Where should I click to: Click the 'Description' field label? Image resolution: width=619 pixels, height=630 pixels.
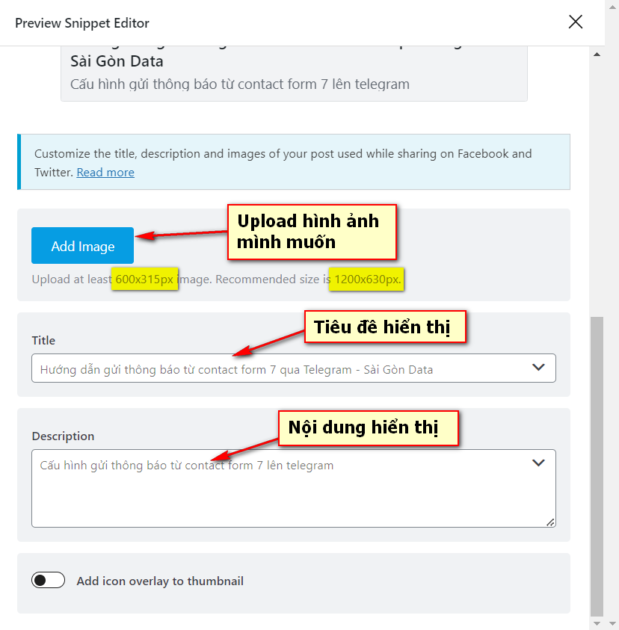tap(63, 436)
